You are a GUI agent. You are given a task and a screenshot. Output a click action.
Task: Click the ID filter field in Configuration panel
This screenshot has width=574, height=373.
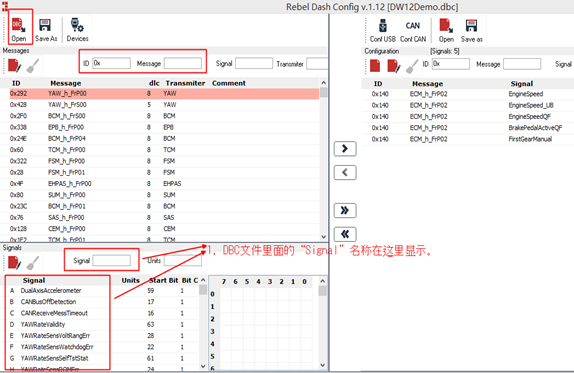tap(451, 64)
